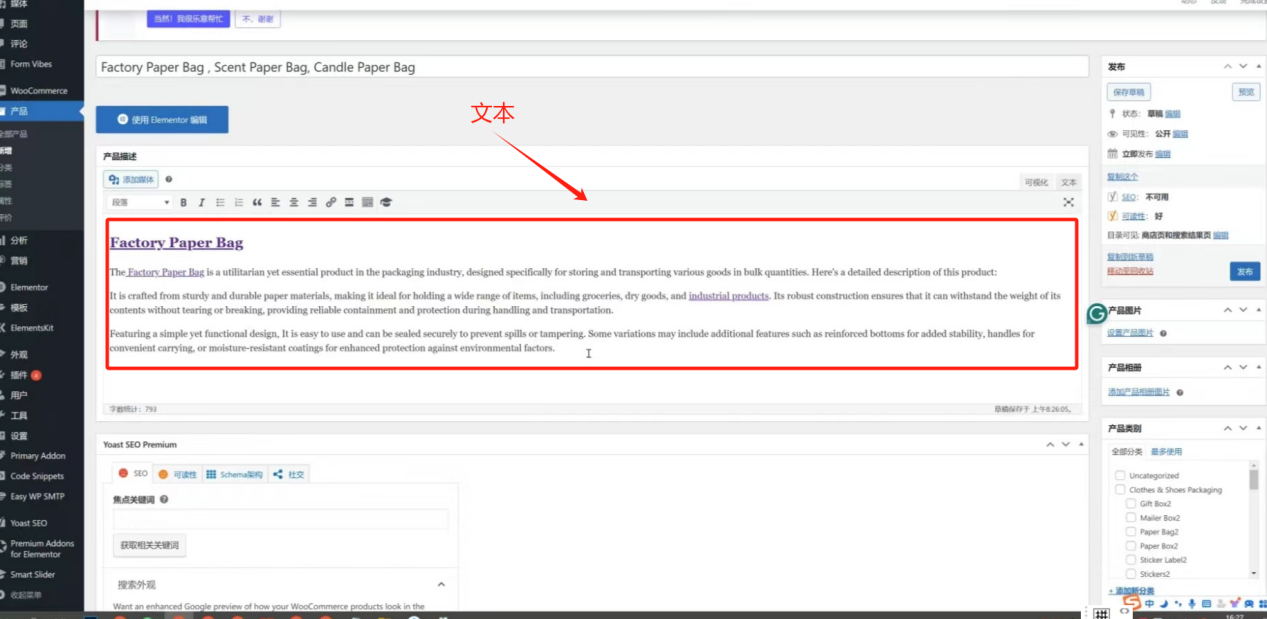Image resolution: width=1267 pixels, height=619 pixels.
Task: Click the 预览 button
Action: pos(1245,92)
